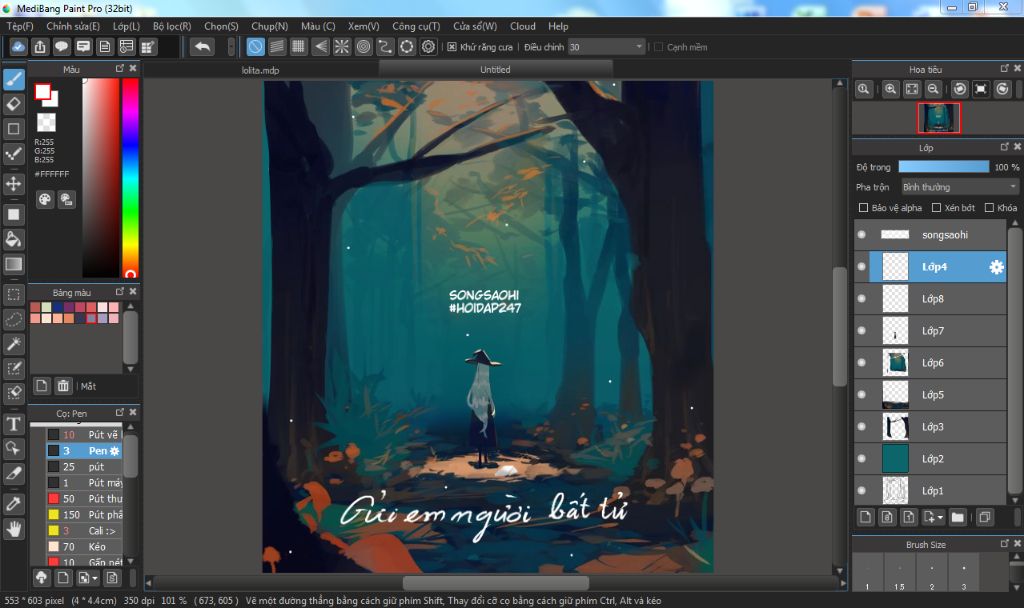This screenshot has width=1024, height=608.
Task: Select the Text tool
Action: (x=14, y=424)
